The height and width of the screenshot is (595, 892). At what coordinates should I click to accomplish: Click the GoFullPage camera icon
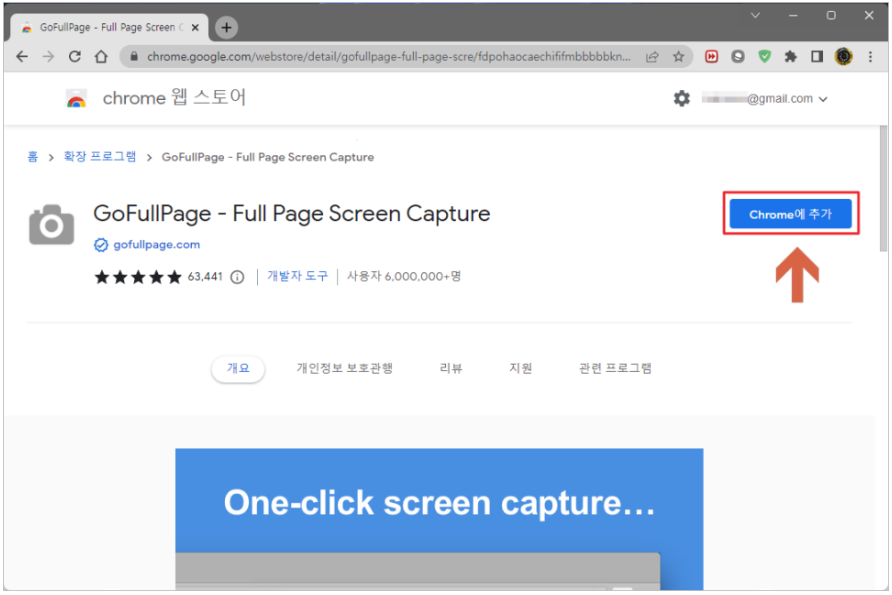tap(52, 225)
